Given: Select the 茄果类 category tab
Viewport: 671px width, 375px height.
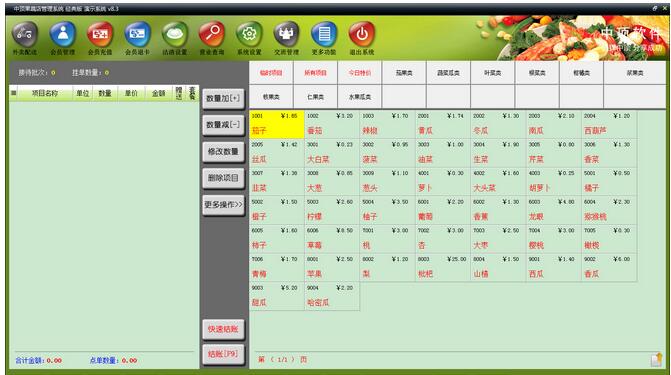Looking at the screenshot, I should (x=404, y=73).
